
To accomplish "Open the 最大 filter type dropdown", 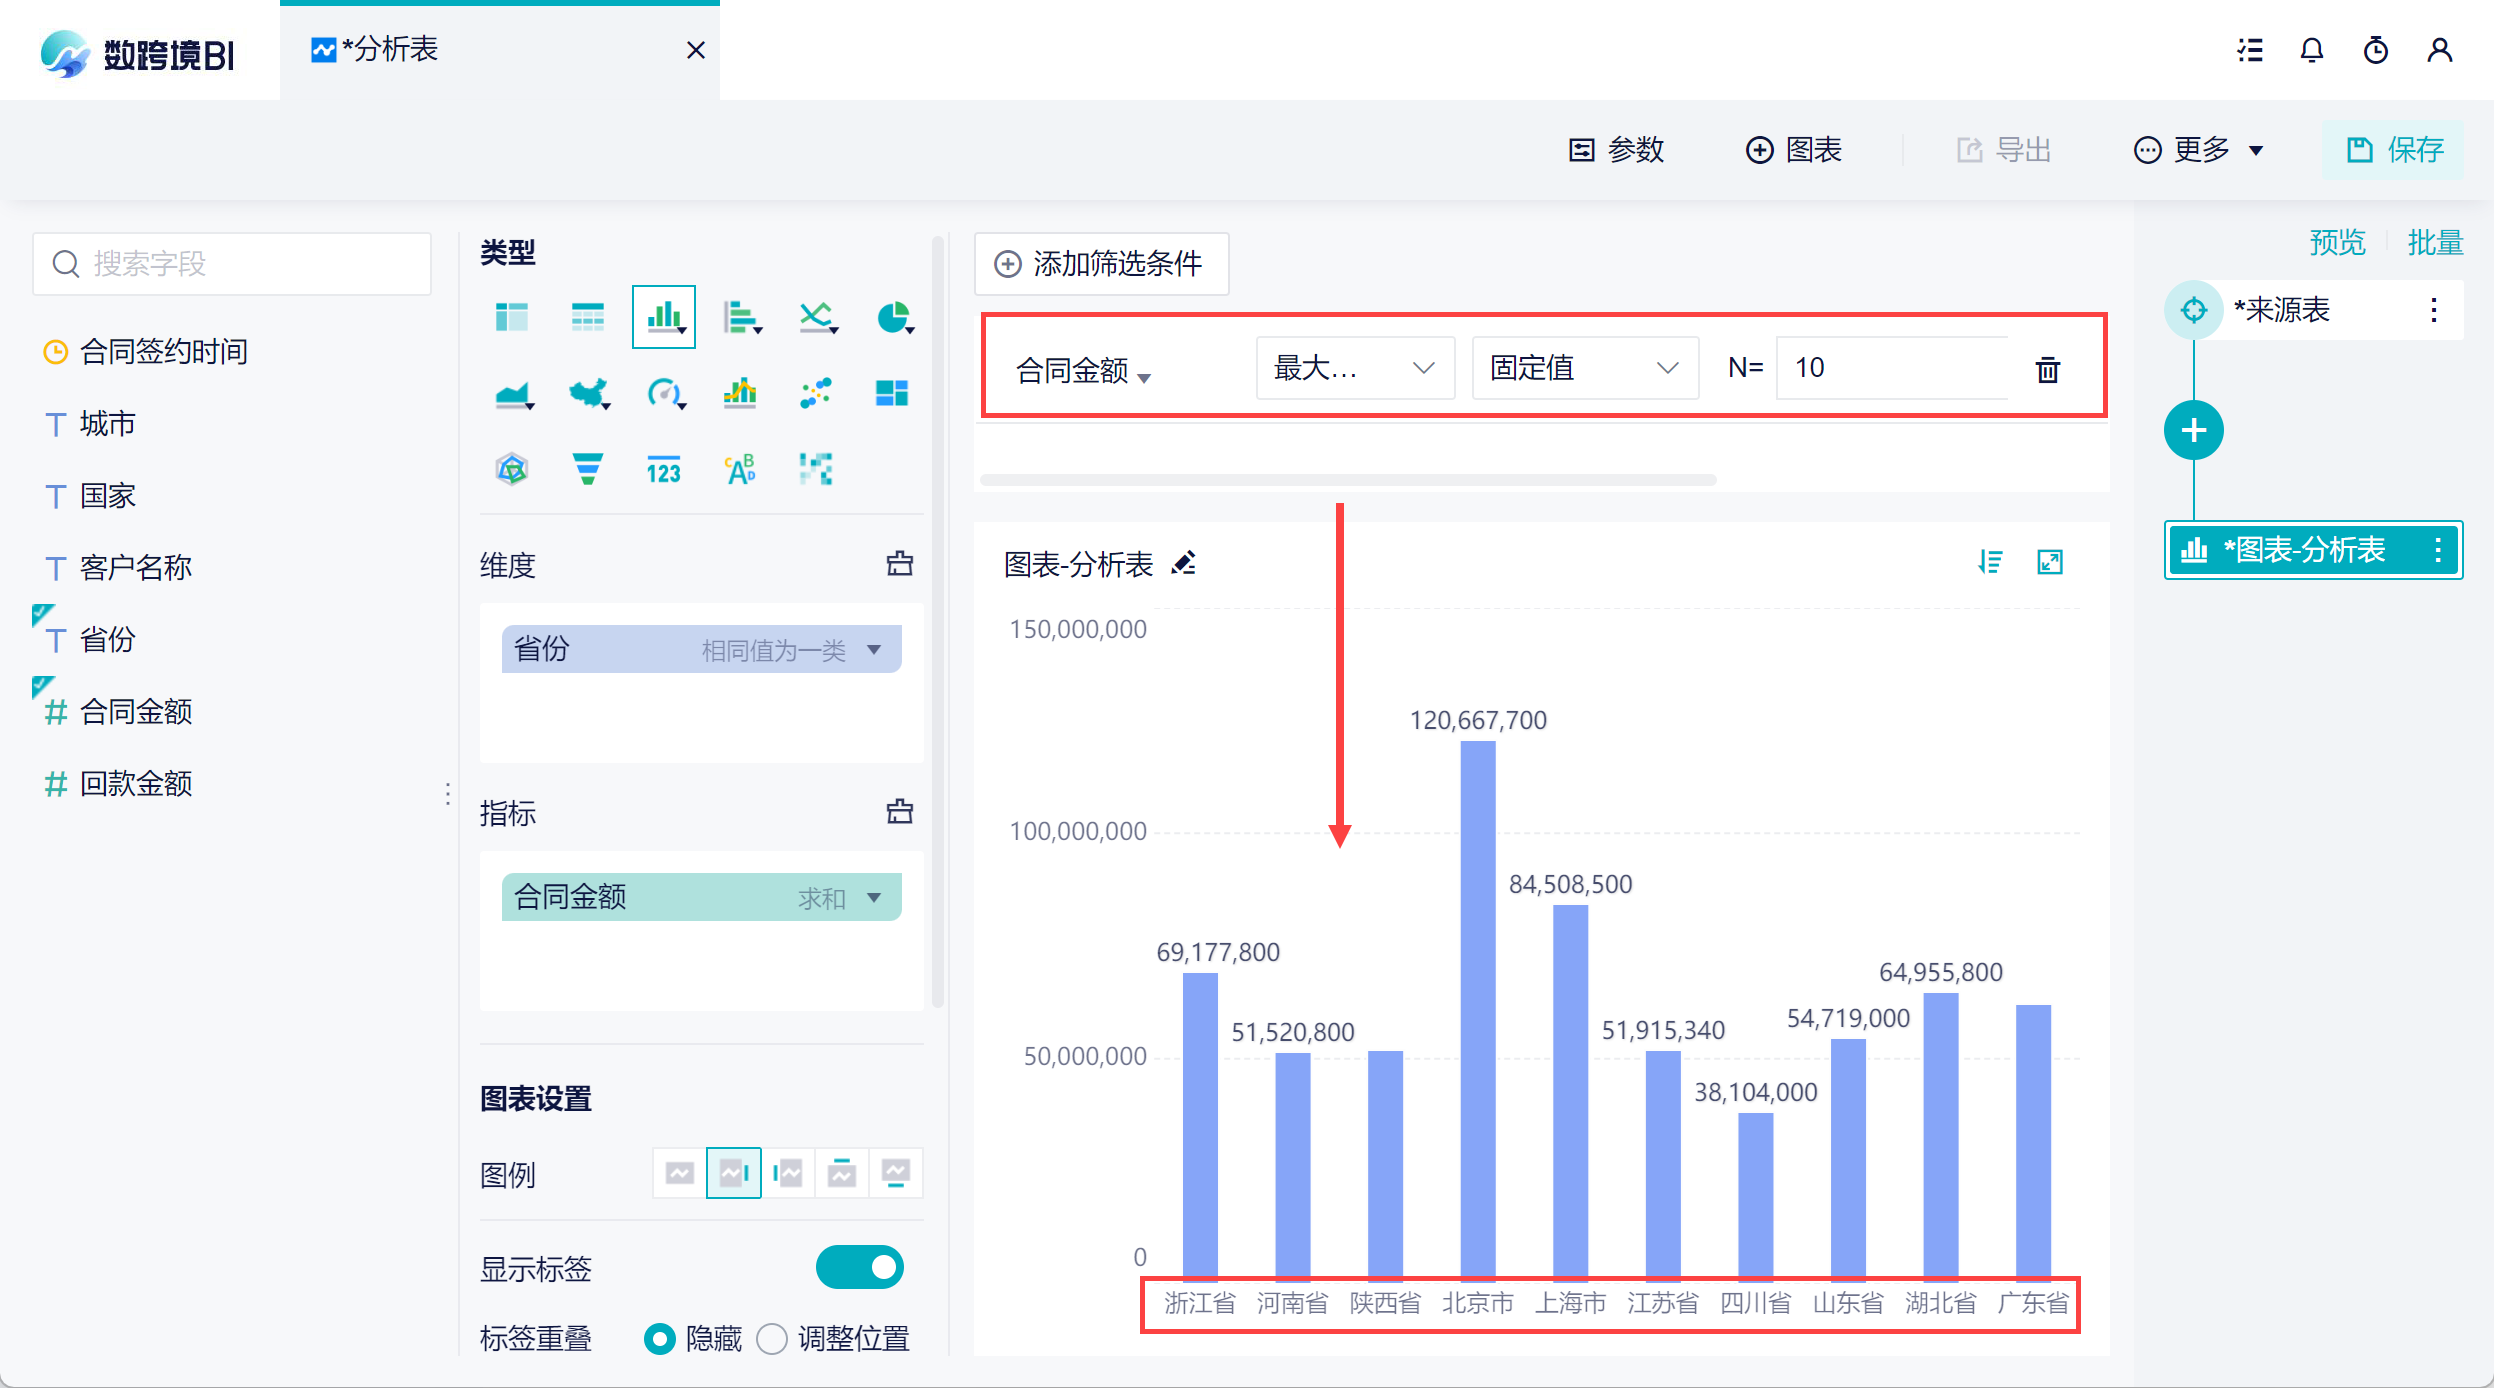I will (1354, 368).
